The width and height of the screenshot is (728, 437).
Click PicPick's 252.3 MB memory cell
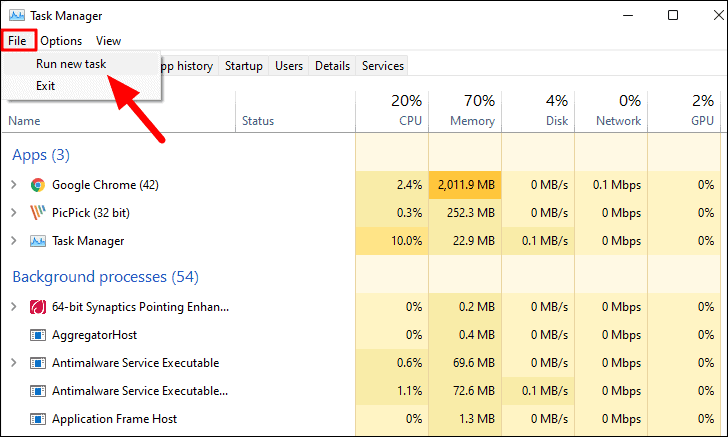pyautogui.click(x=465, y=213)
